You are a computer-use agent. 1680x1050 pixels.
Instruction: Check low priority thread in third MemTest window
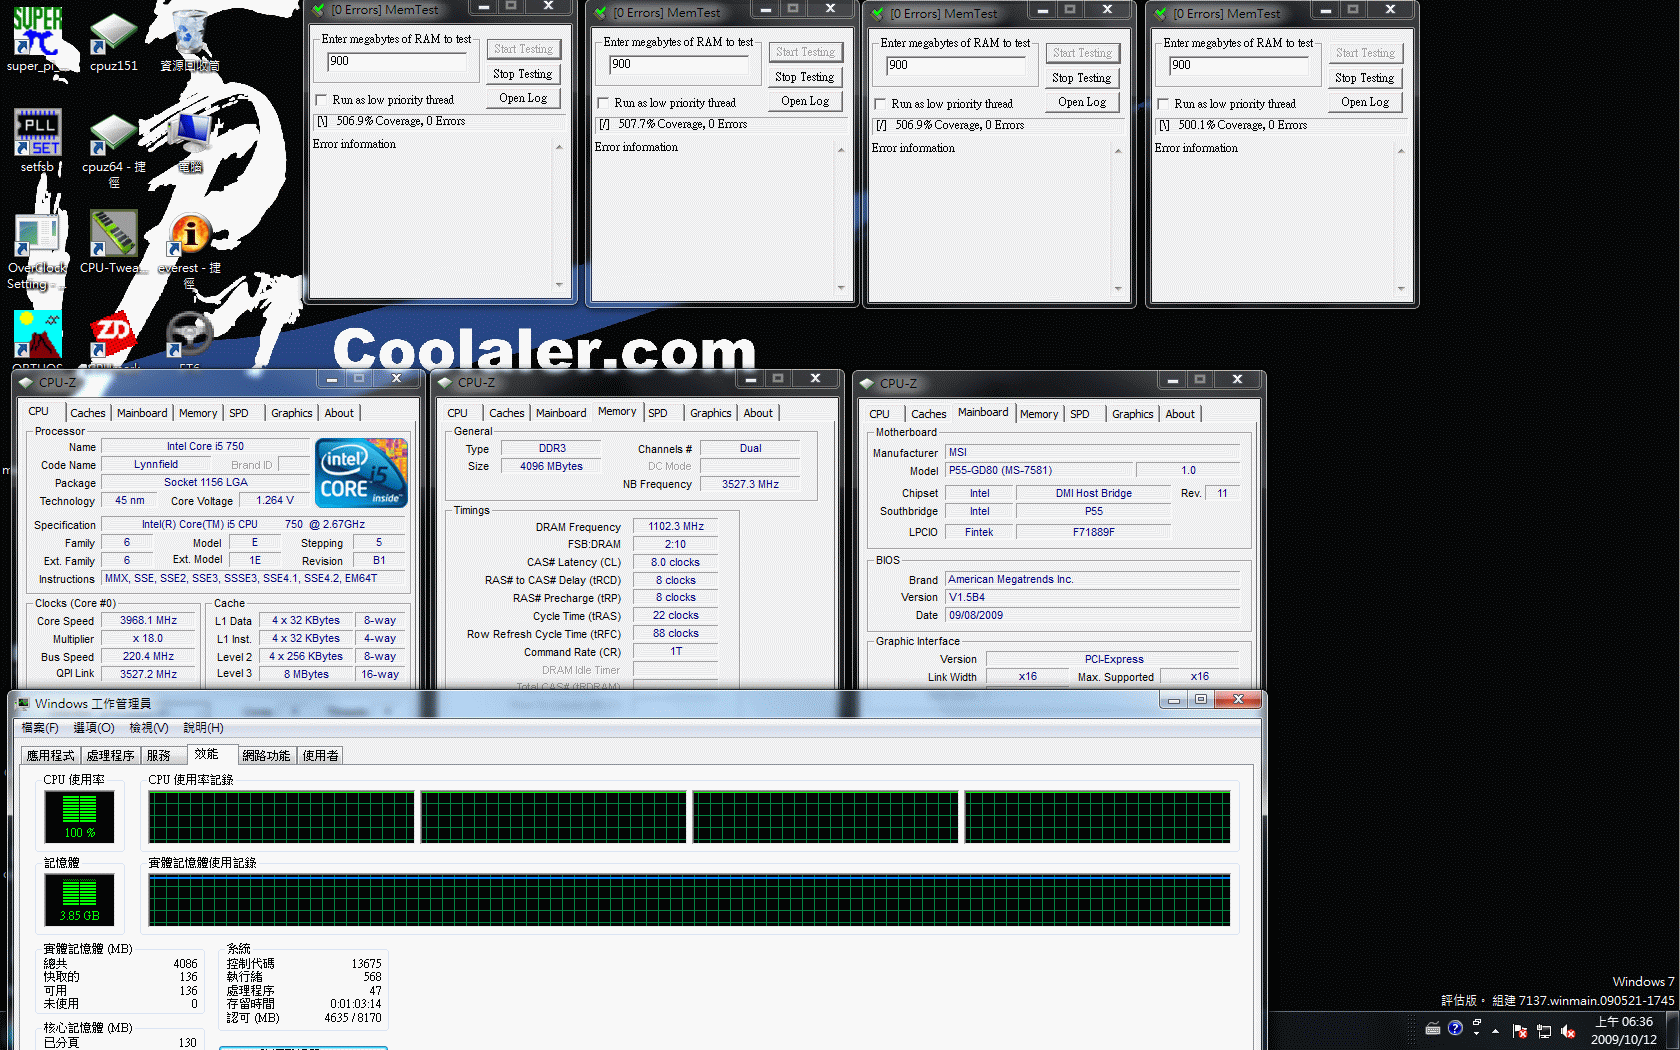point(880,104)
